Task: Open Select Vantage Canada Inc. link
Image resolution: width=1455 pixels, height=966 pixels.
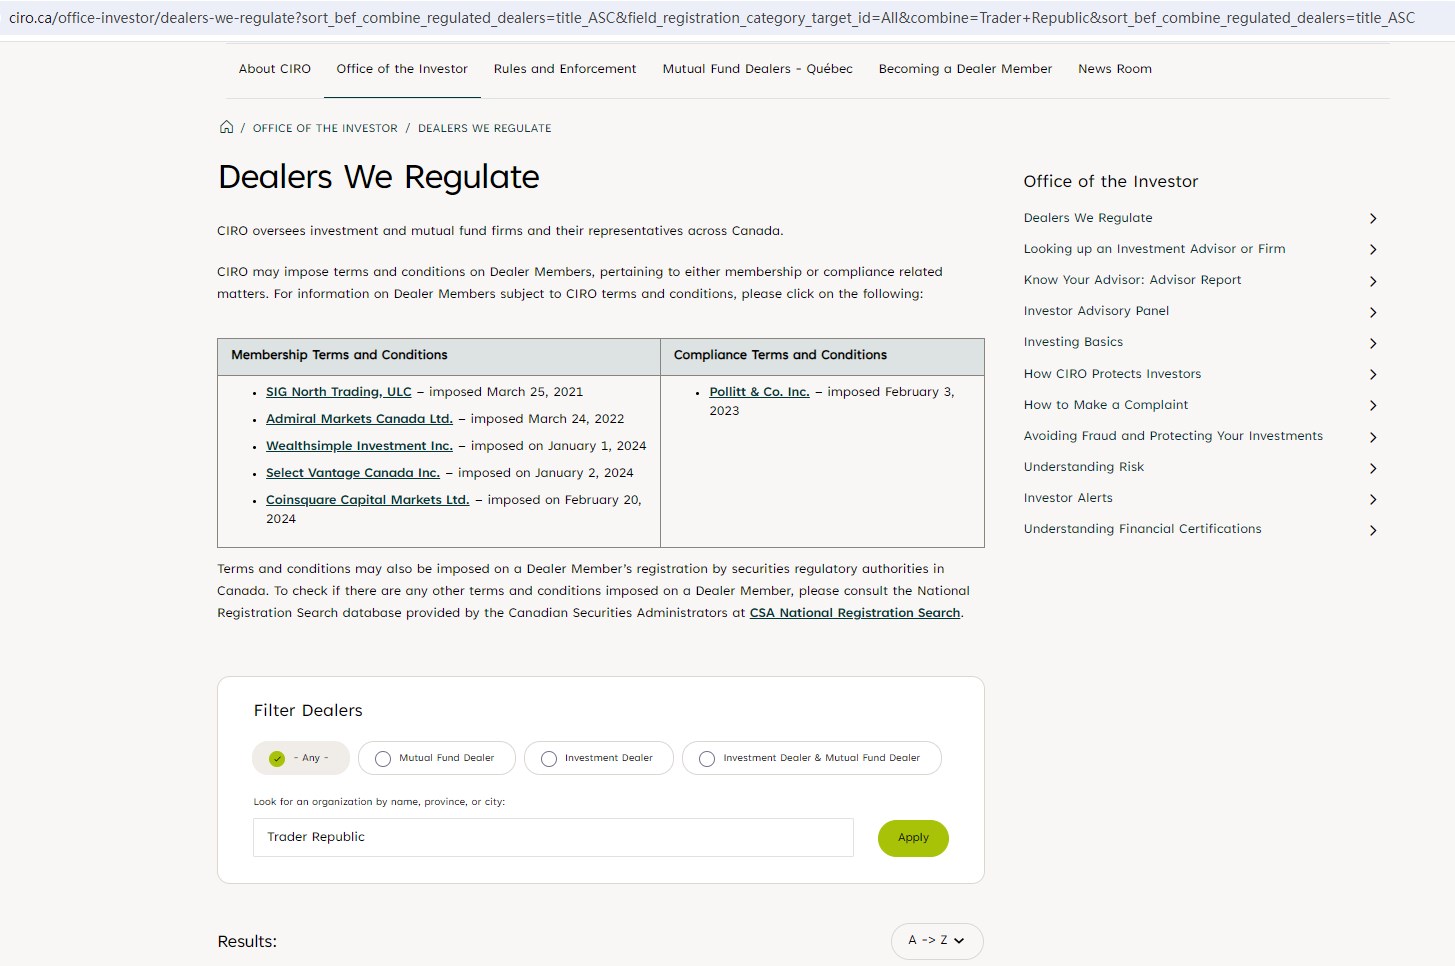Action: click(x=353, y=473)
